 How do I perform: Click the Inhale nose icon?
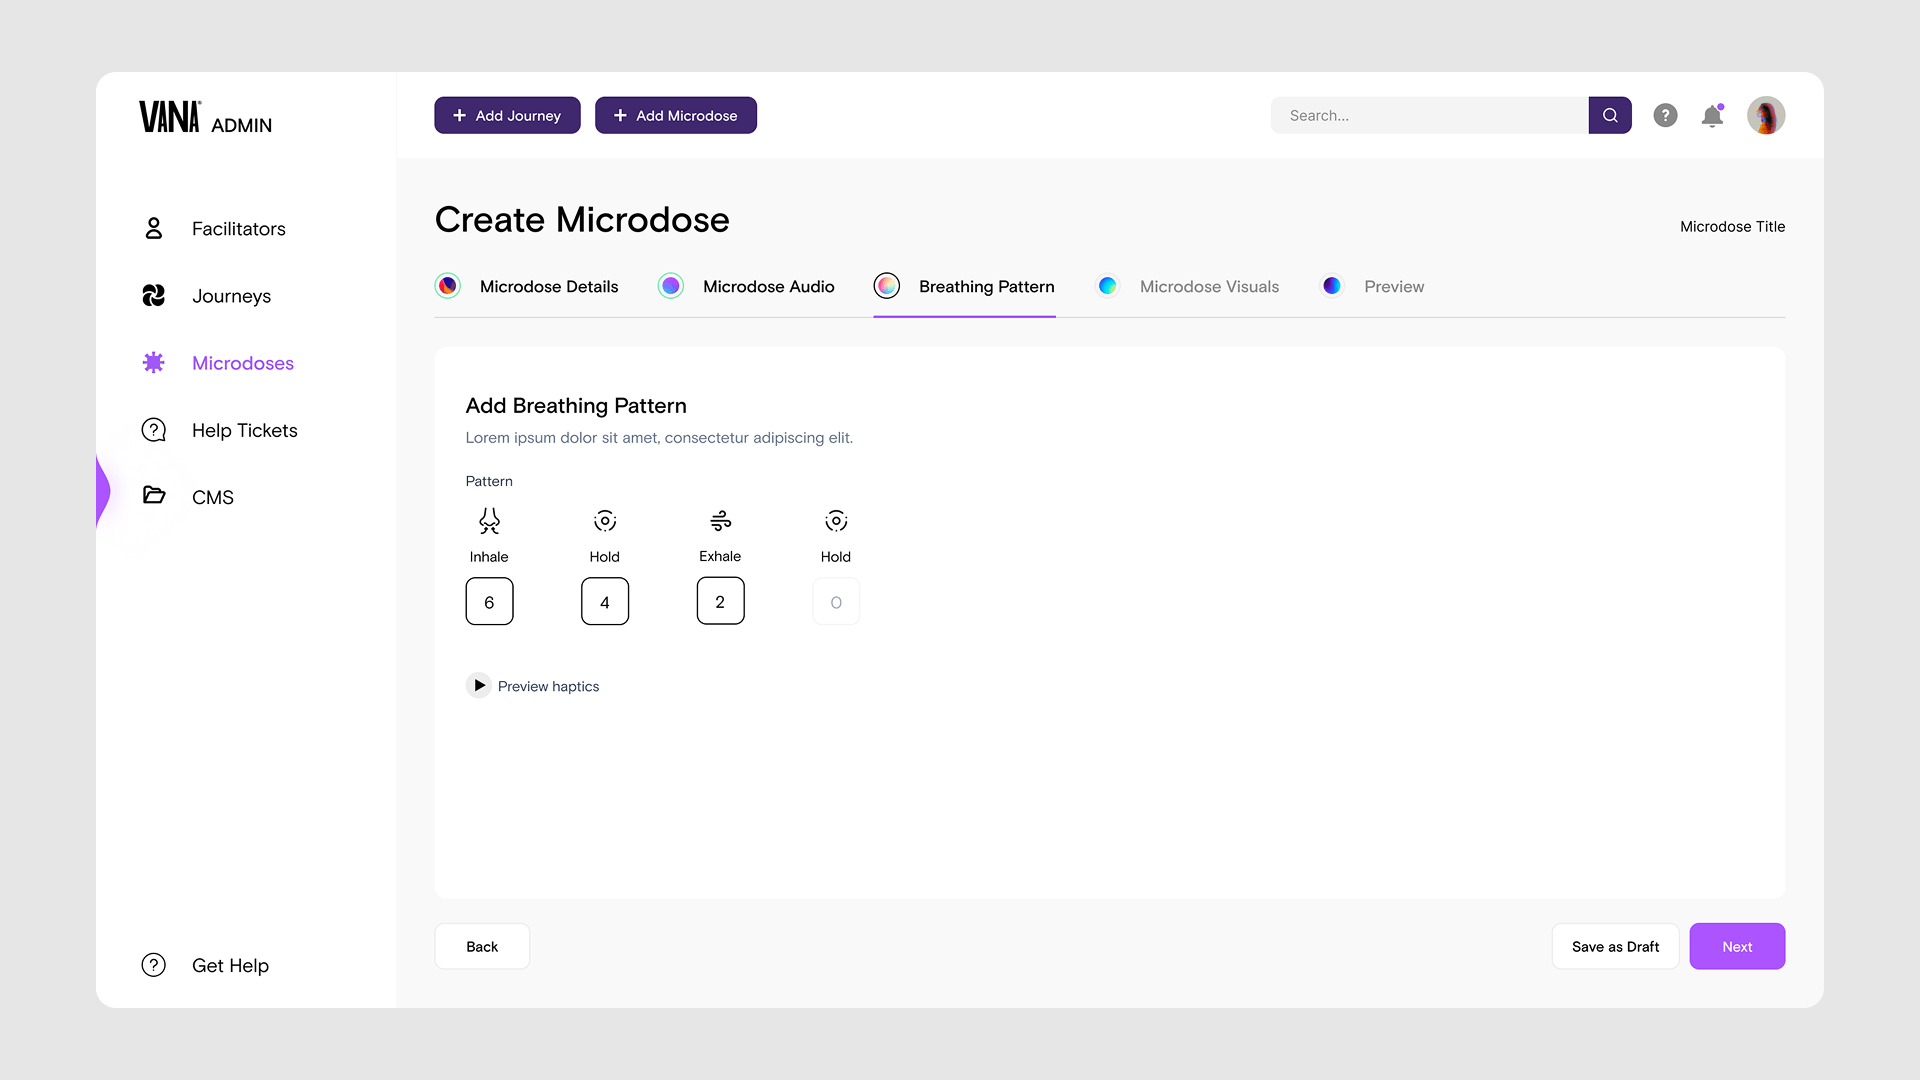tap(489, 521)
